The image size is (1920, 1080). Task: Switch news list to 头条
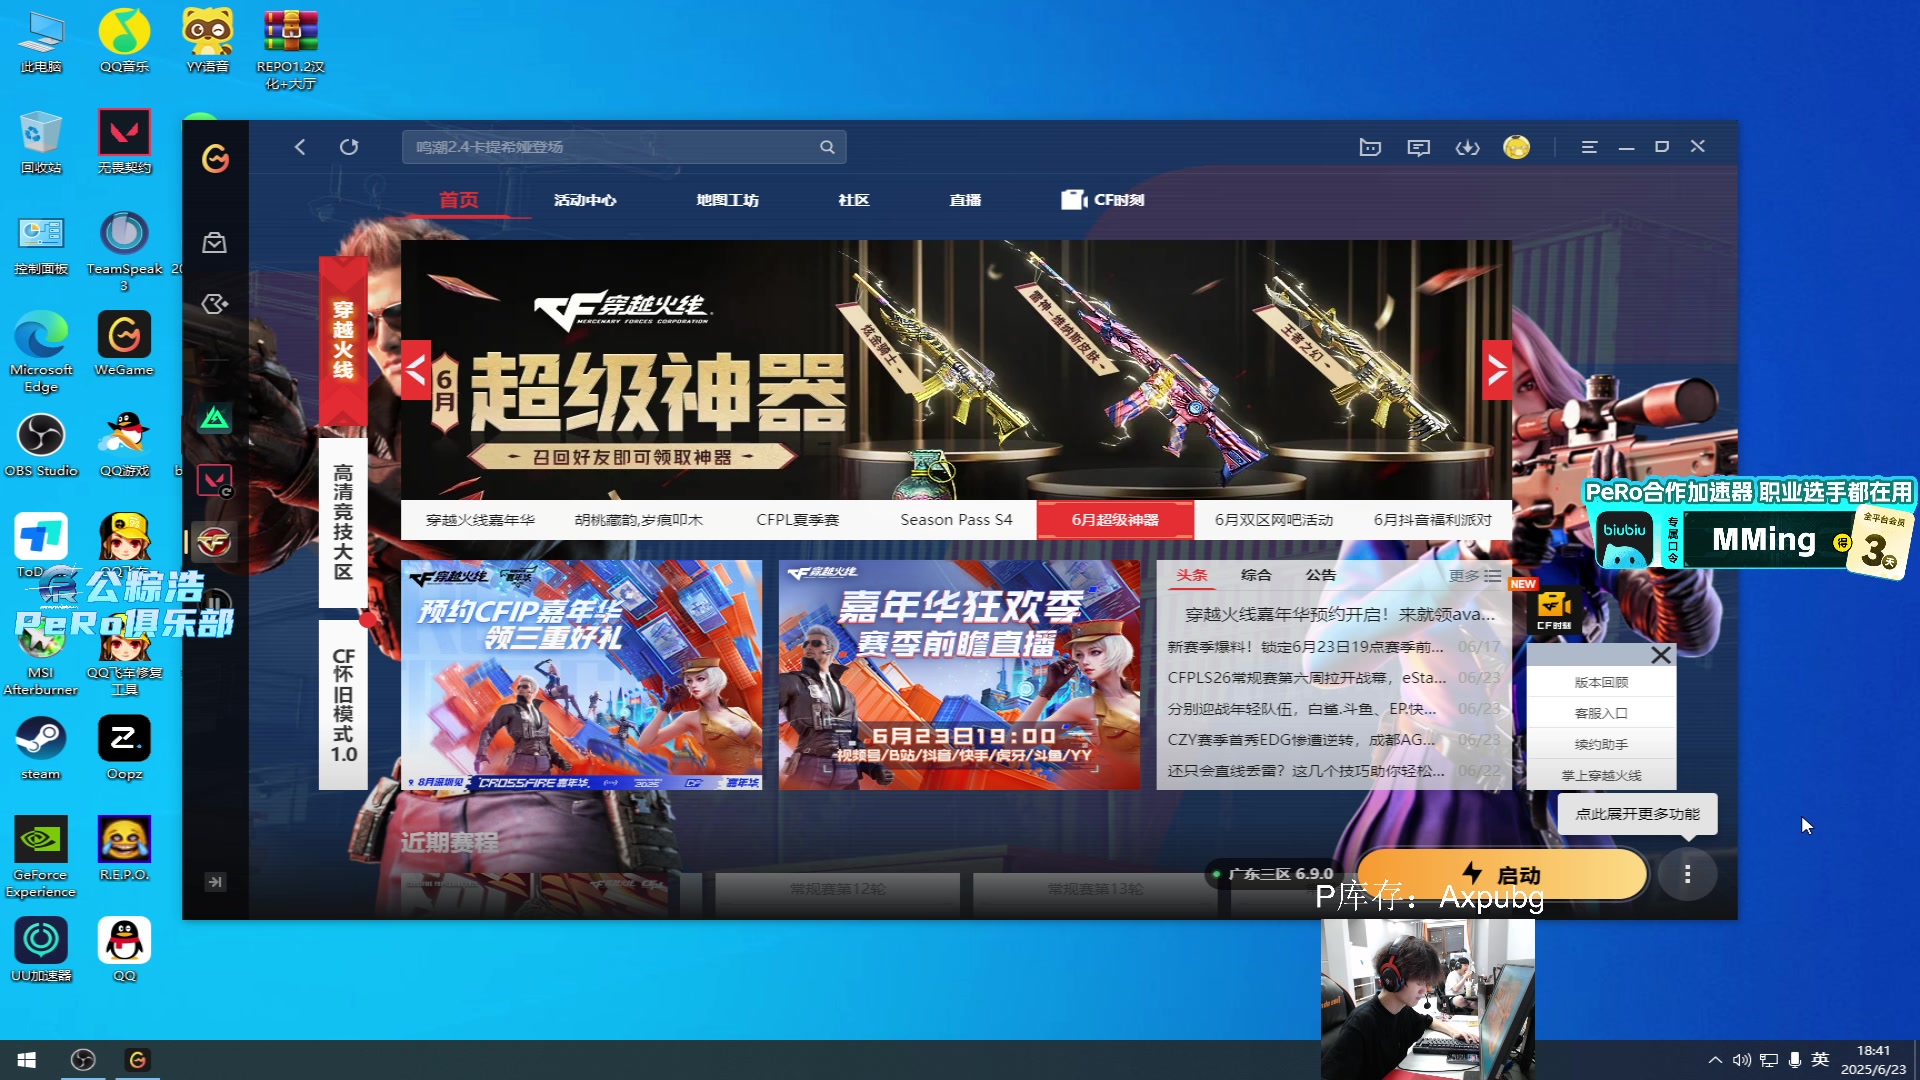click(1191, 575)
